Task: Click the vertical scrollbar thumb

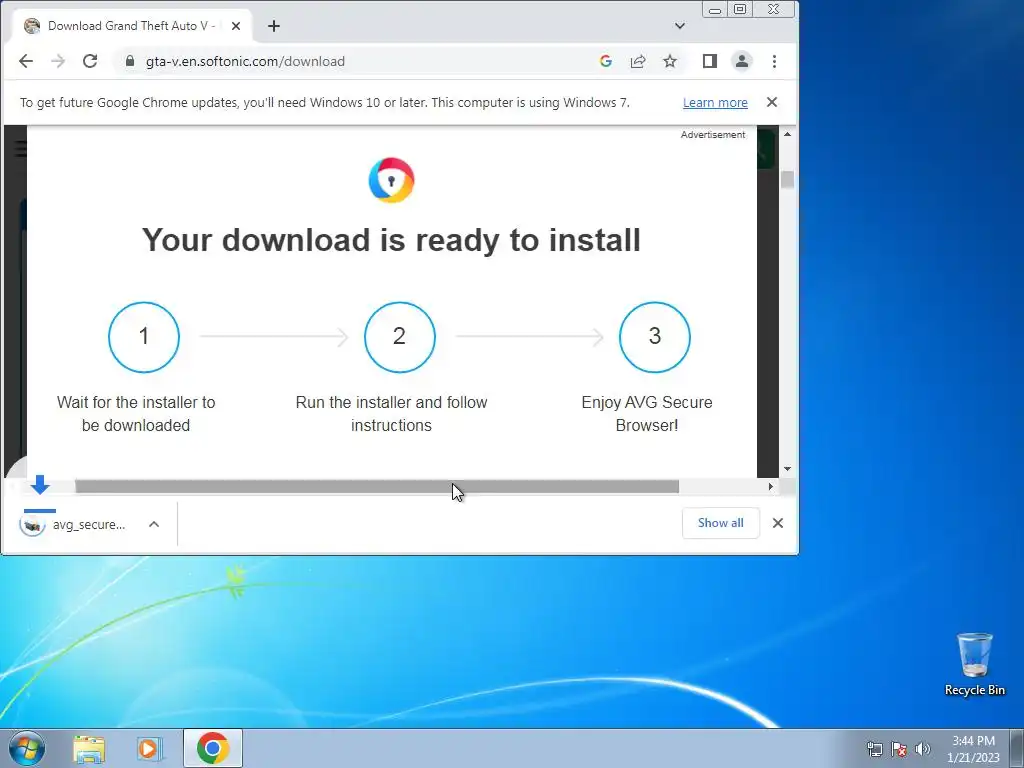Action: [x=788, y=180]
